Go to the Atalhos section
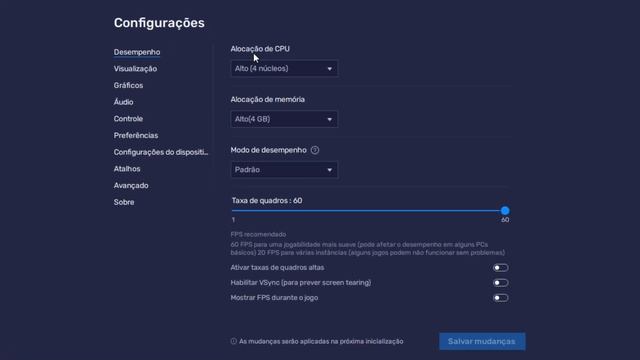The width and height of the screenshot is (640, 360). [127, 169]
